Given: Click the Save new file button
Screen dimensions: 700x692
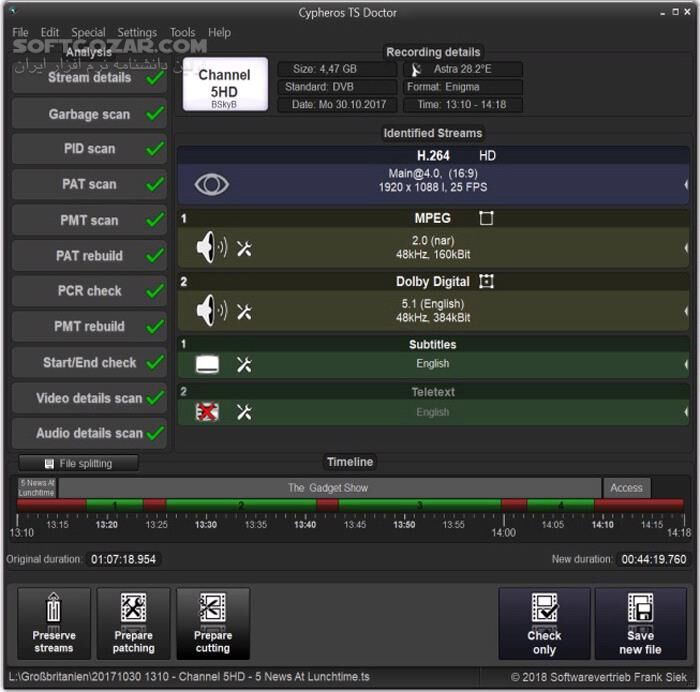Looking at the screenshot, I should coord(640,623).
